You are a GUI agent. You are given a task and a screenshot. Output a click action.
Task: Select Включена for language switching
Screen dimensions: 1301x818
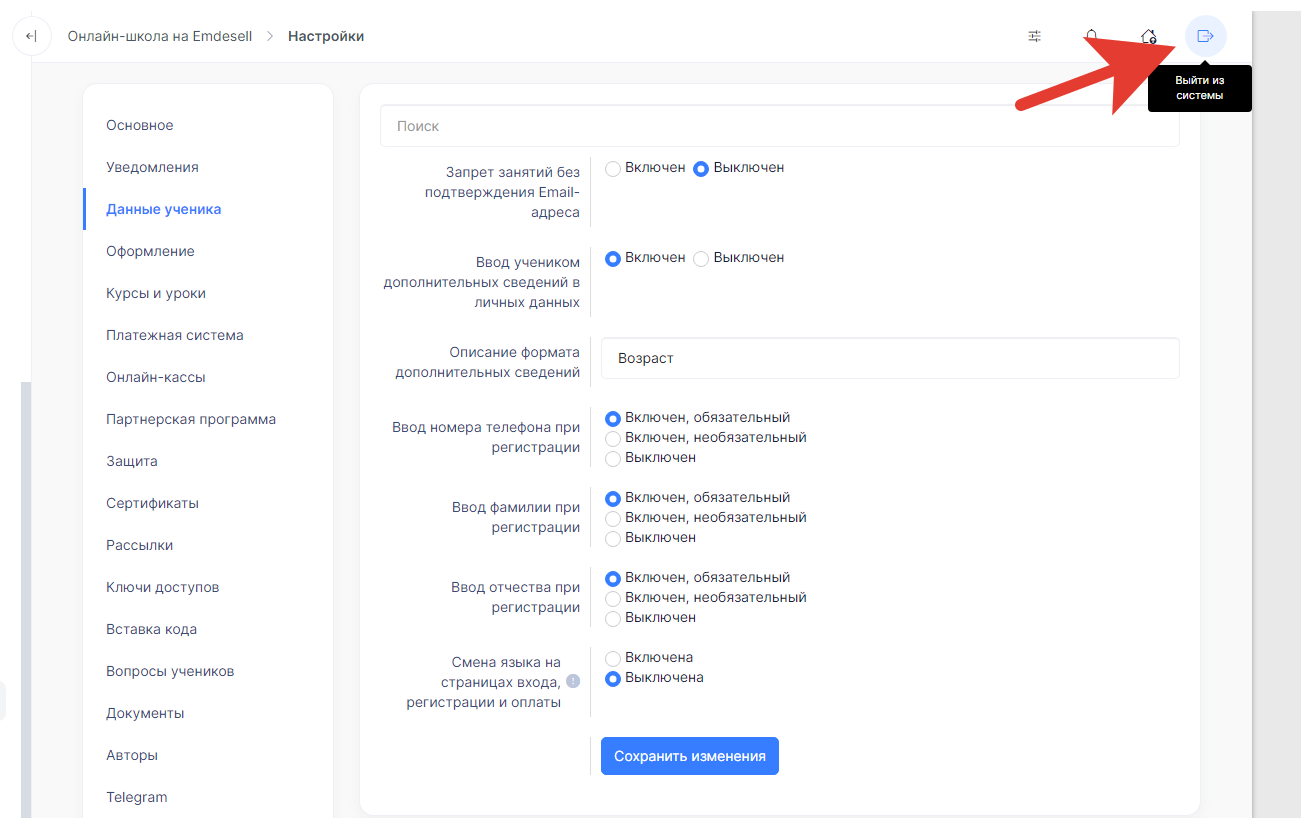613,659
